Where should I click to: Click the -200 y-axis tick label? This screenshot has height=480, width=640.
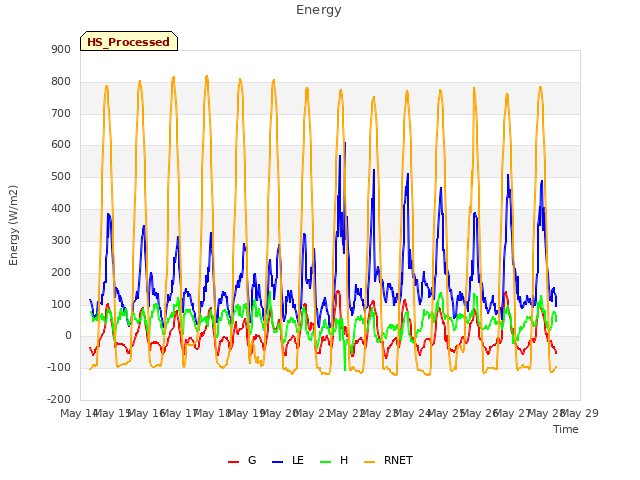click(x=59, y=399)
